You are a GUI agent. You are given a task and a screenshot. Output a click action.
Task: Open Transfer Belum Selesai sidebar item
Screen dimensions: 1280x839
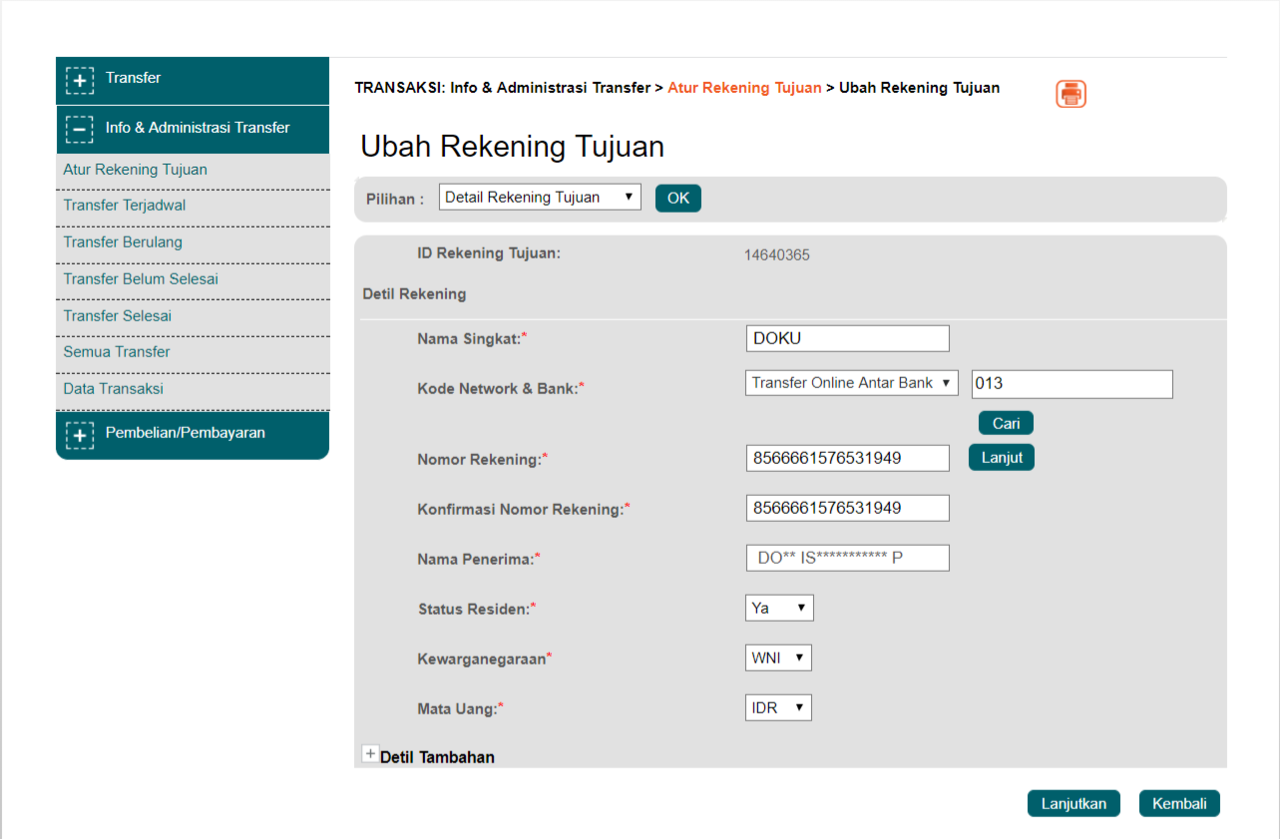click(192, 279)
